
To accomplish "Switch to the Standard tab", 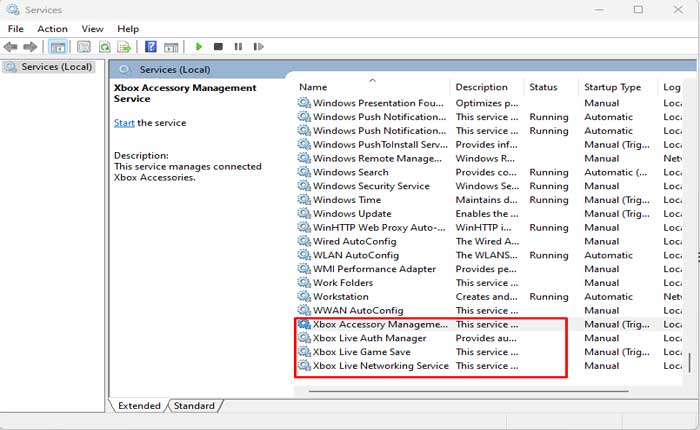I will 194,405.
